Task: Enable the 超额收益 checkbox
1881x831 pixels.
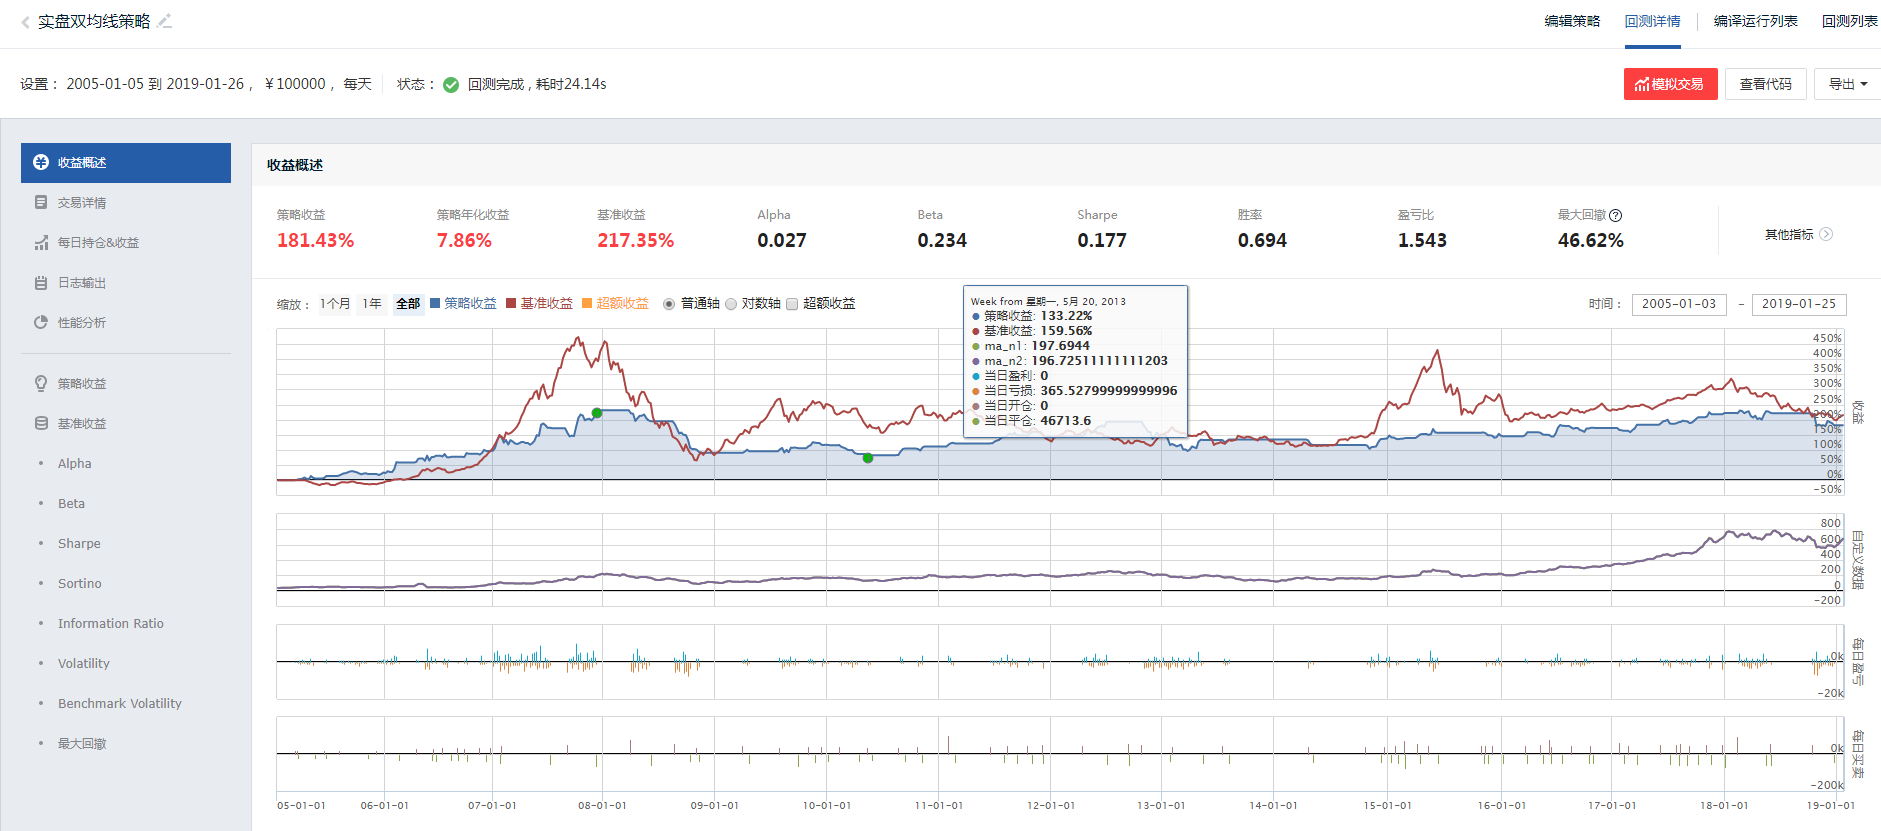Action: 792,304
